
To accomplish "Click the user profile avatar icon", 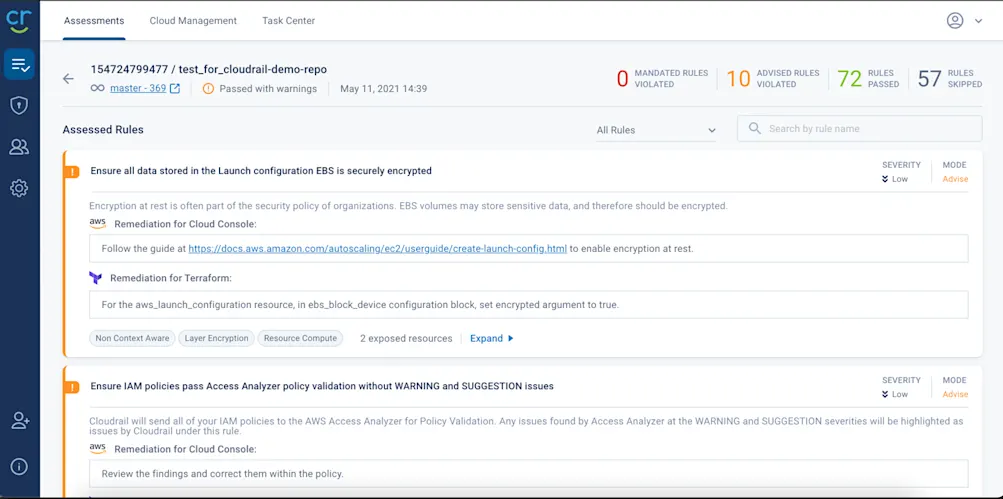I will pyautogui.click(x=955, y=20).
